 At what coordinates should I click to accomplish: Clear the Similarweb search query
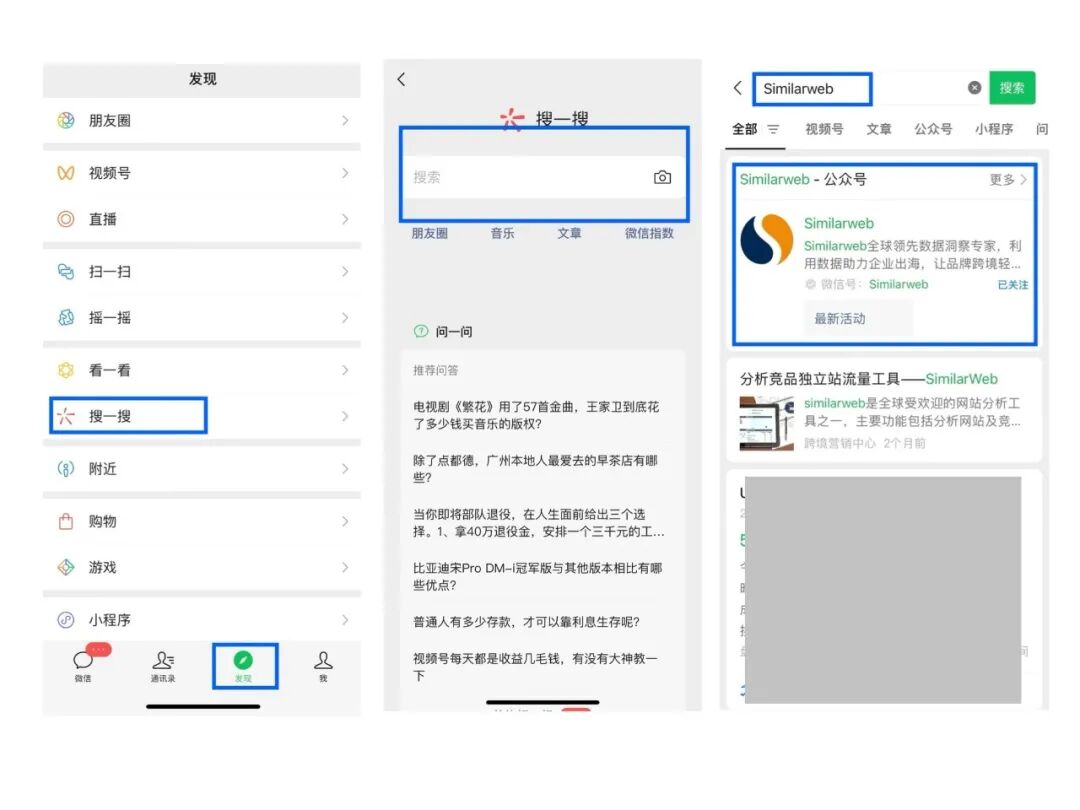(x=974, y=87)
